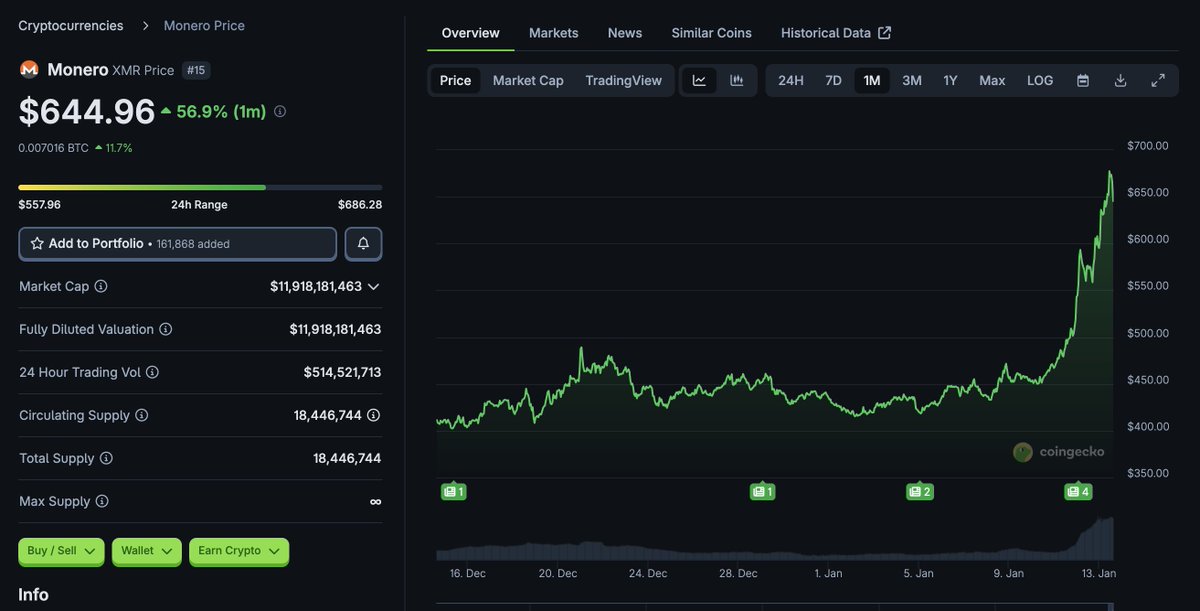Screen dimensions: 1200x611
Task: Open the News tab
Action: coord(625,33)
